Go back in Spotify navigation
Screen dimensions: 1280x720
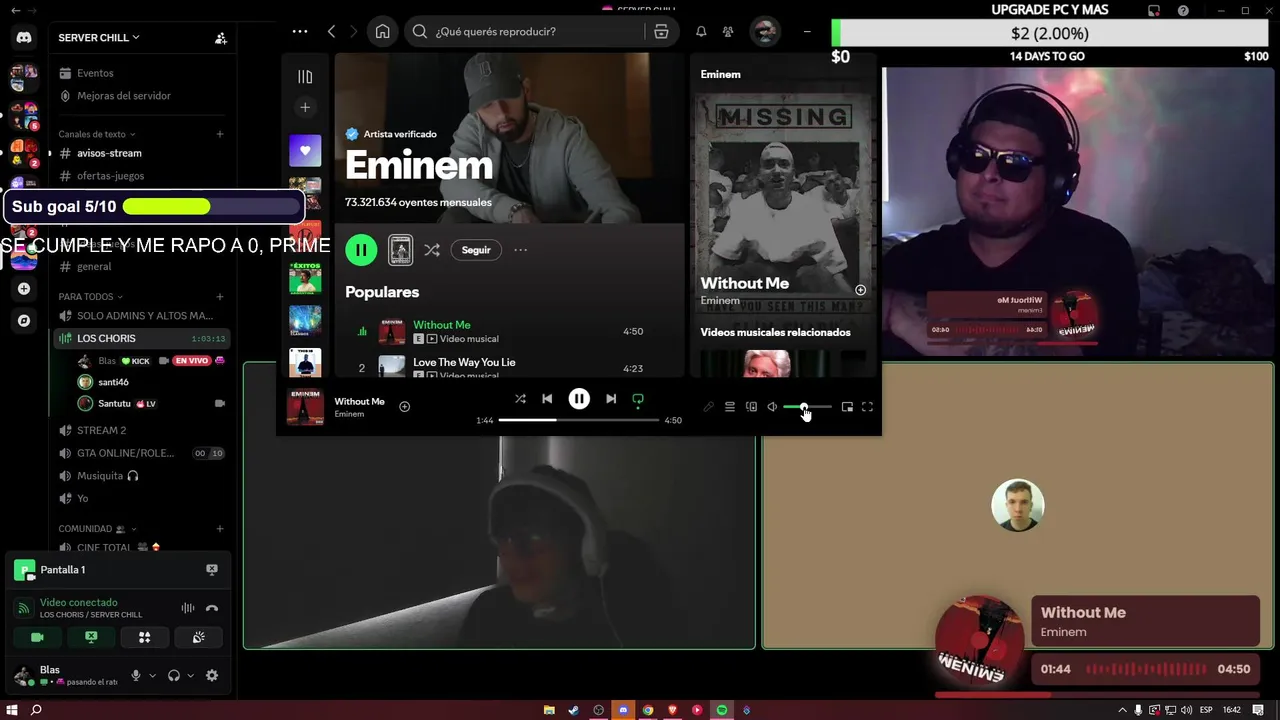[x=332, y=32]
